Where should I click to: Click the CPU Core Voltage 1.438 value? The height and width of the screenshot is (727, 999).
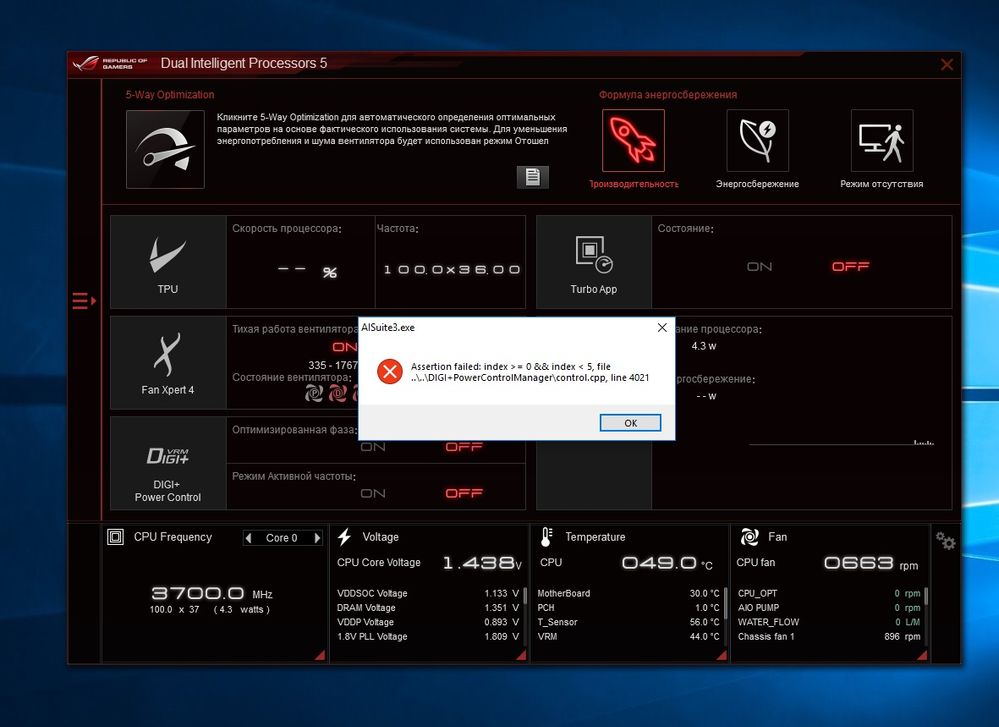click(482, 563)
